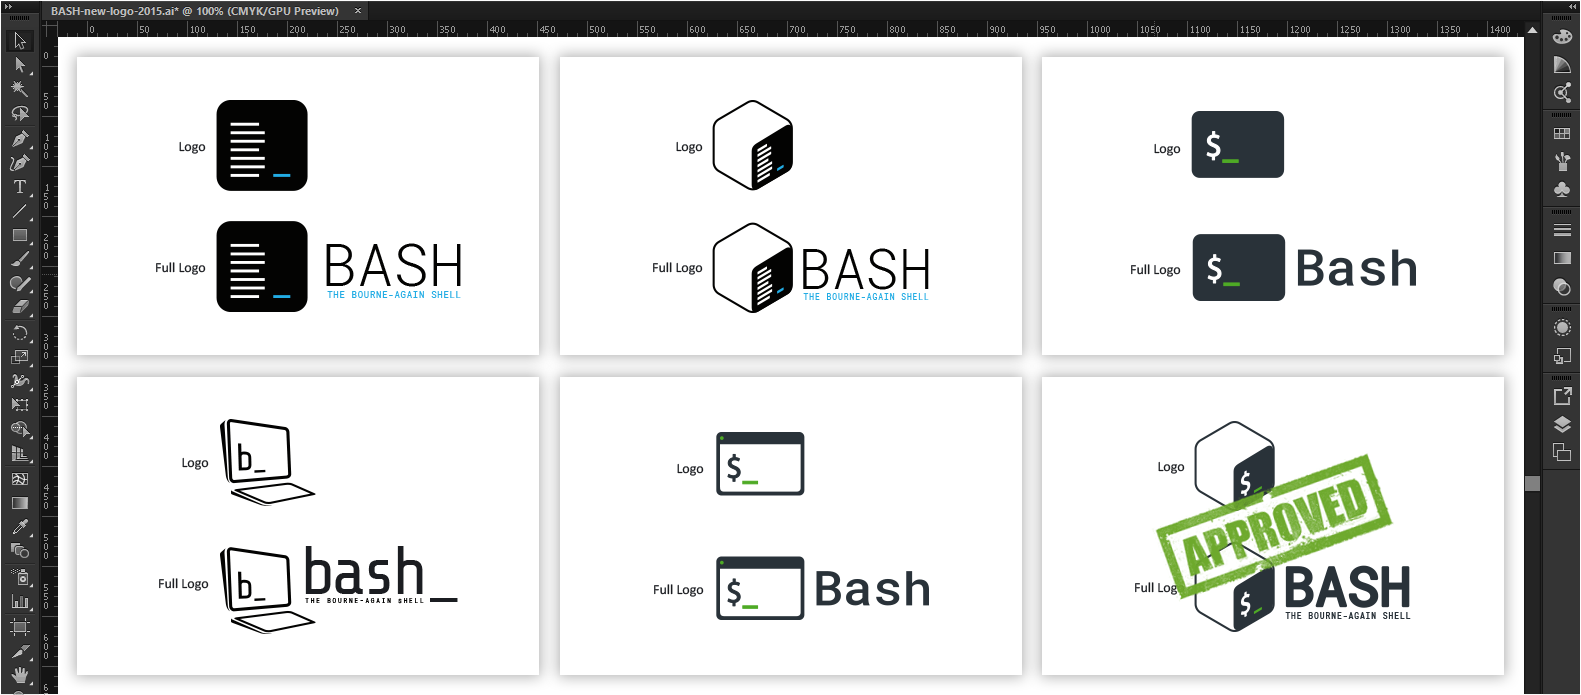Open the Swatches panel
1581x695 pixels.
pyautogui.click(x=1562, y=133)
